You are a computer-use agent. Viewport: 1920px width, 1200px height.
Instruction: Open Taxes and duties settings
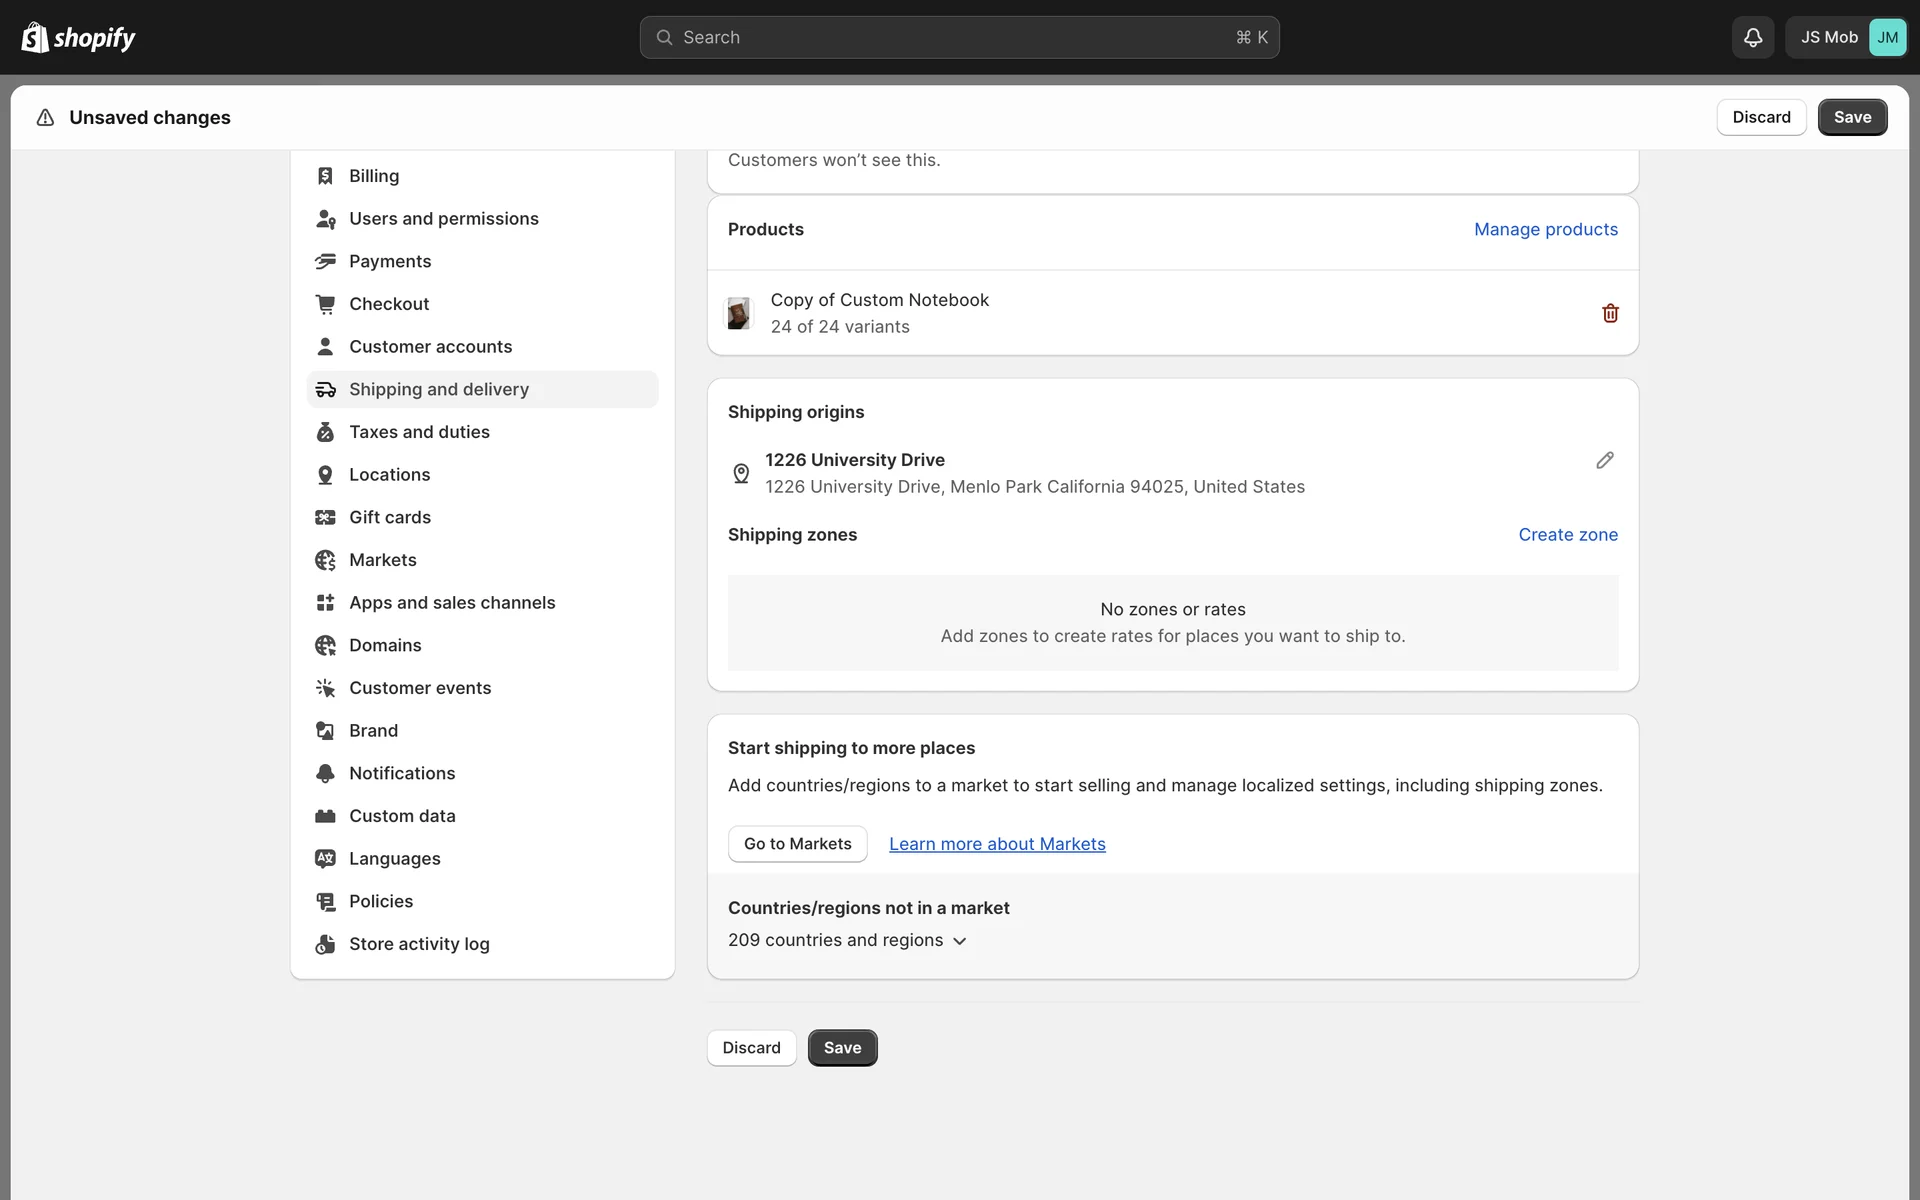click(419, 432)
